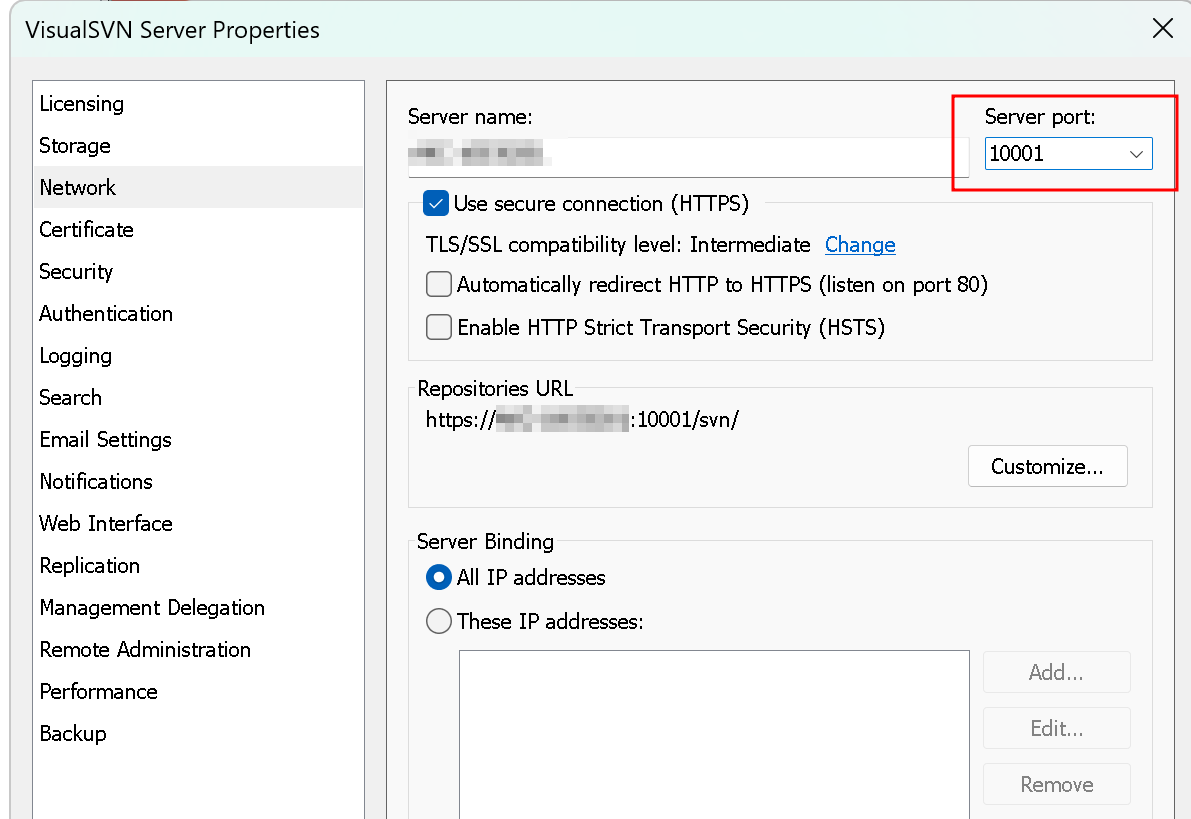Click the Change TLS/SSL compatibility link
Screen dimensions: 1191x819
[860, 245]
